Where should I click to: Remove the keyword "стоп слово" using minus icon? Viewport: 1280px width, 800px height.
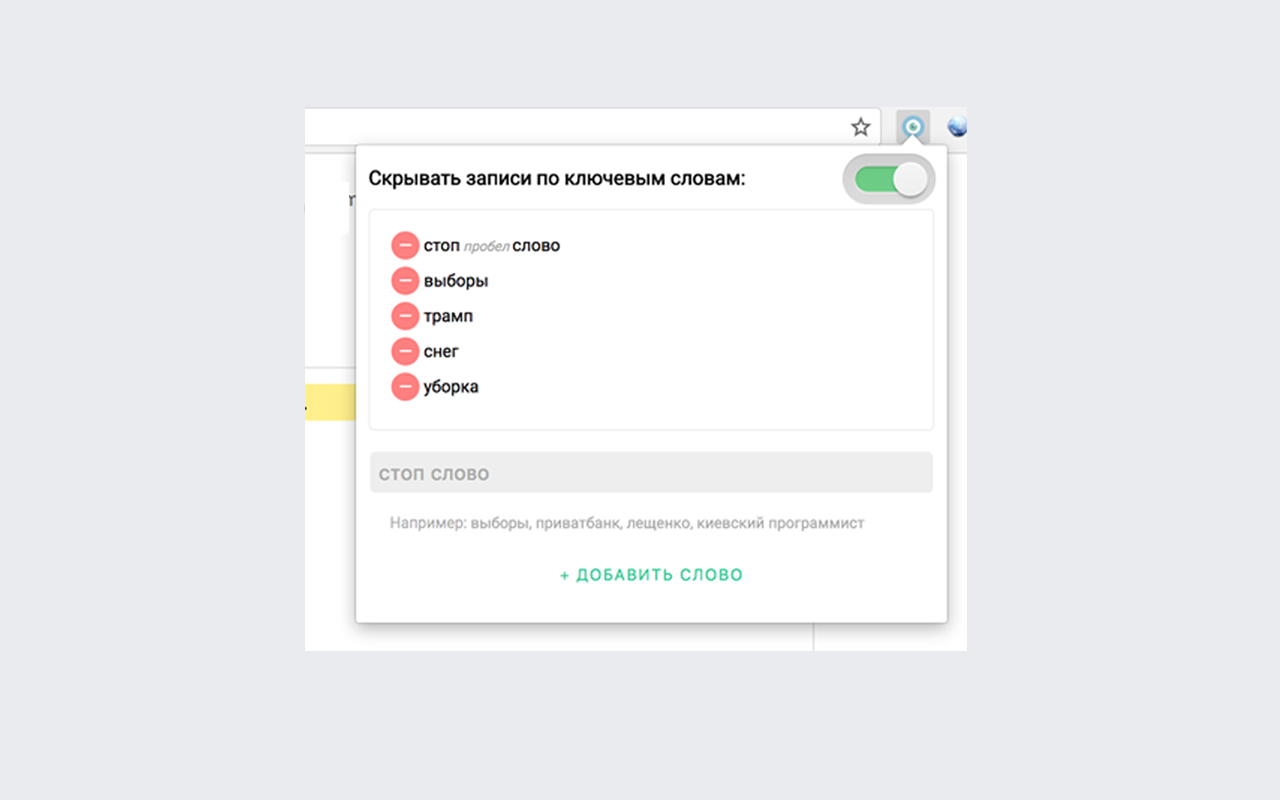(405, 244)
